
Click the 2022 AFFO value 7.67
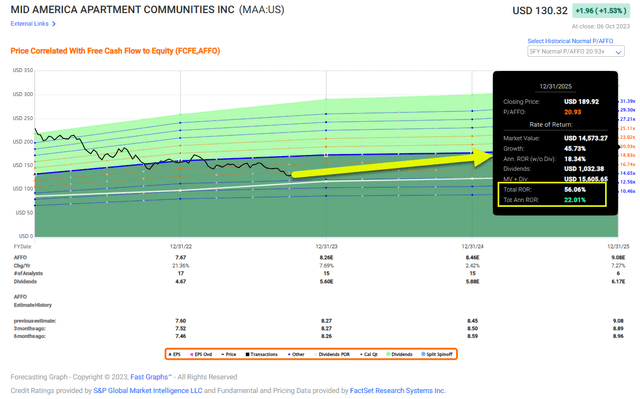(181, 257)
